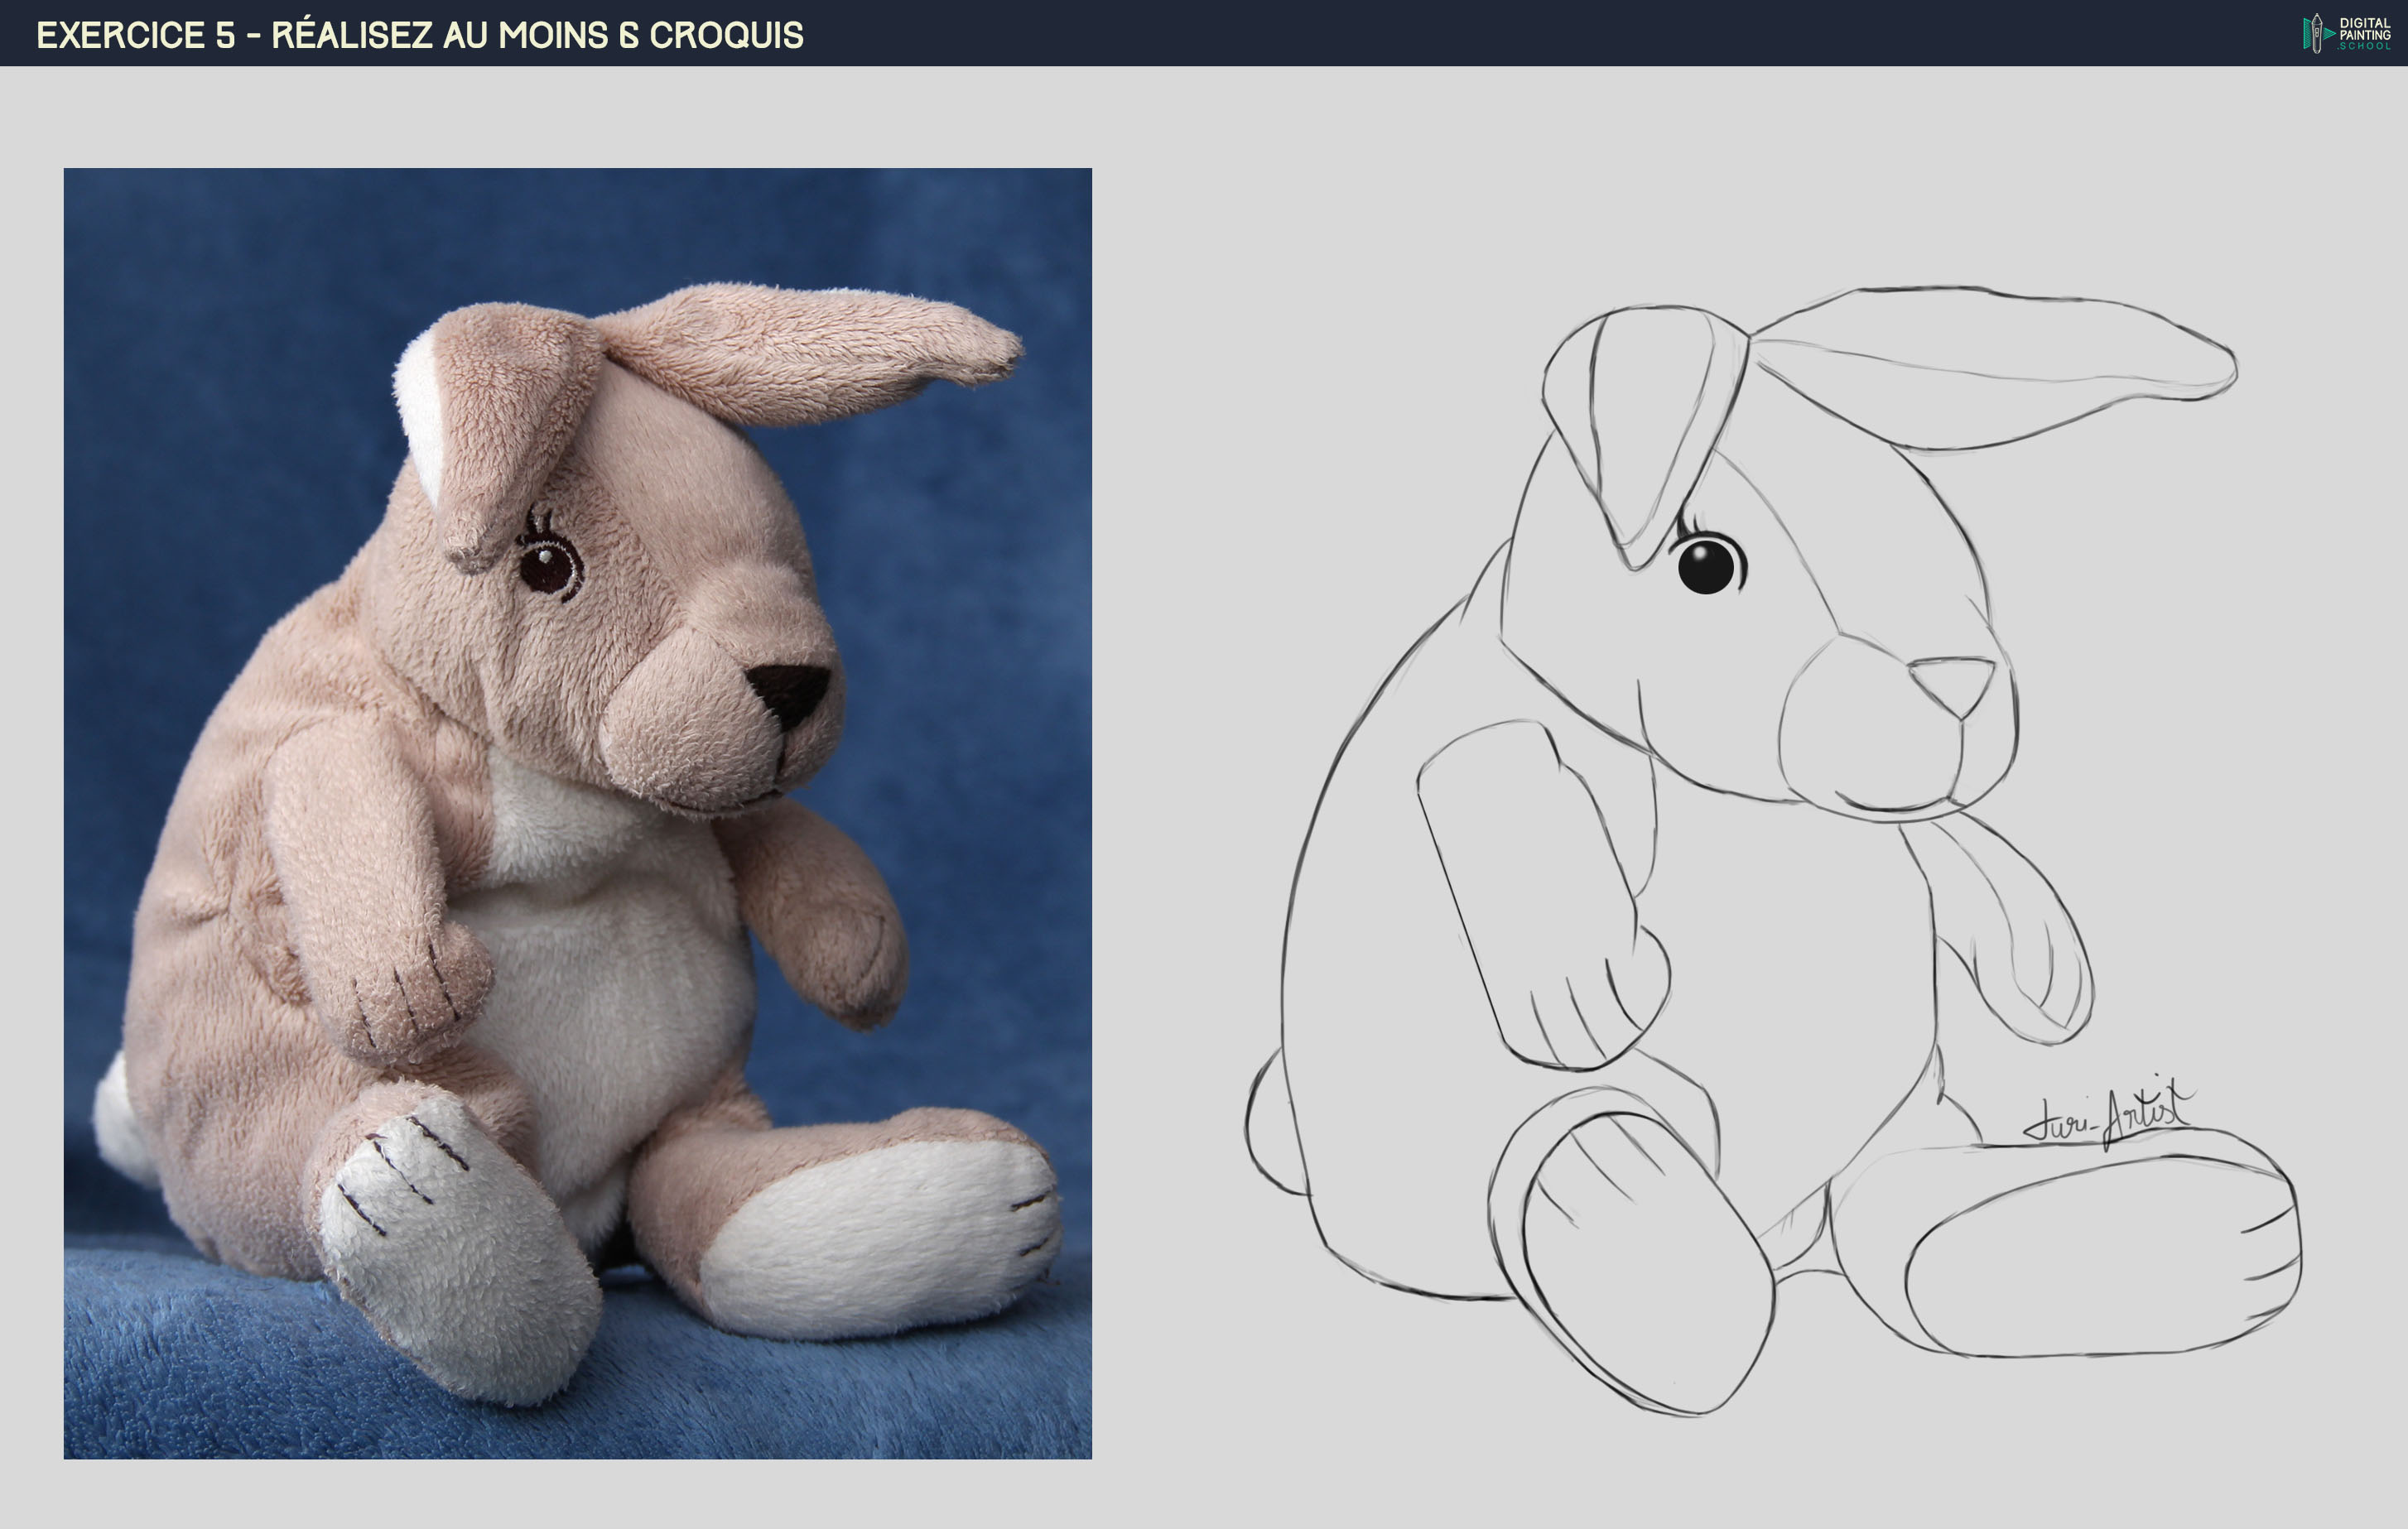
Task: Click the word CROQUIS in header
Action: coord(726,35)
